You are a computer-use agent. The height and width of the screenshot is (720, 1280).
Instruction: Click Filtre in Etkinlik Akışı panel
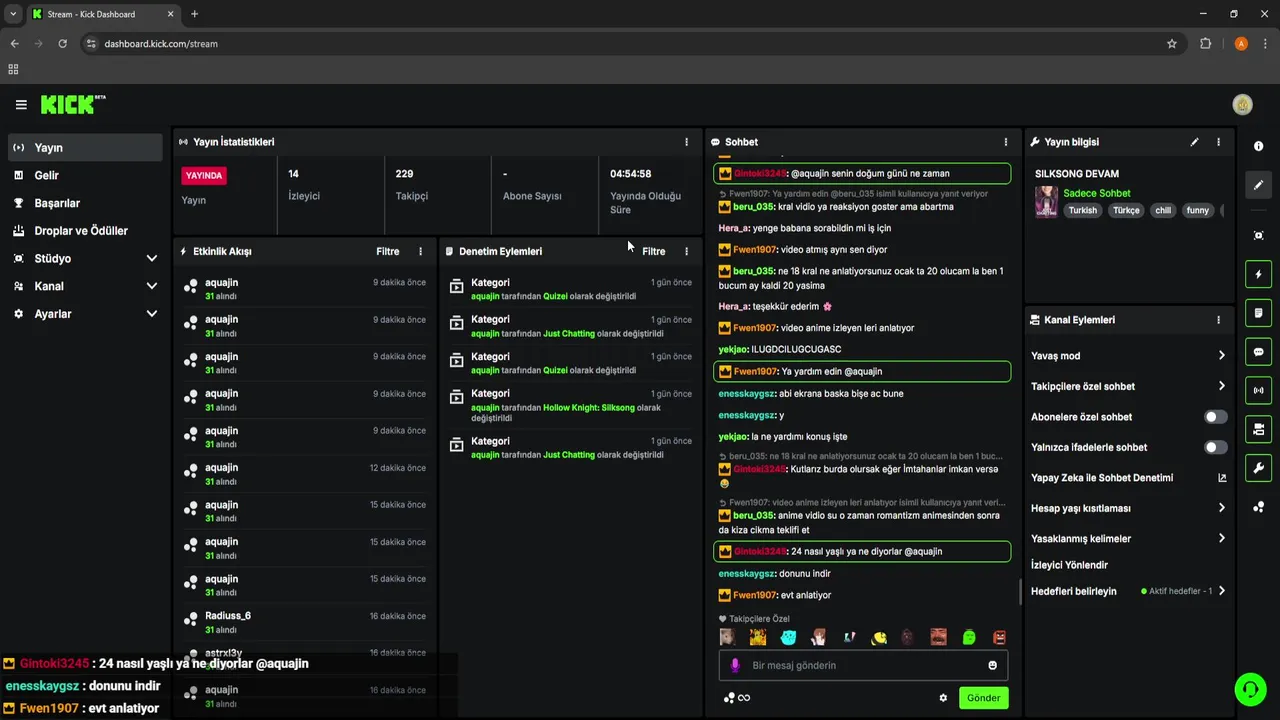[x=388, y=251]
